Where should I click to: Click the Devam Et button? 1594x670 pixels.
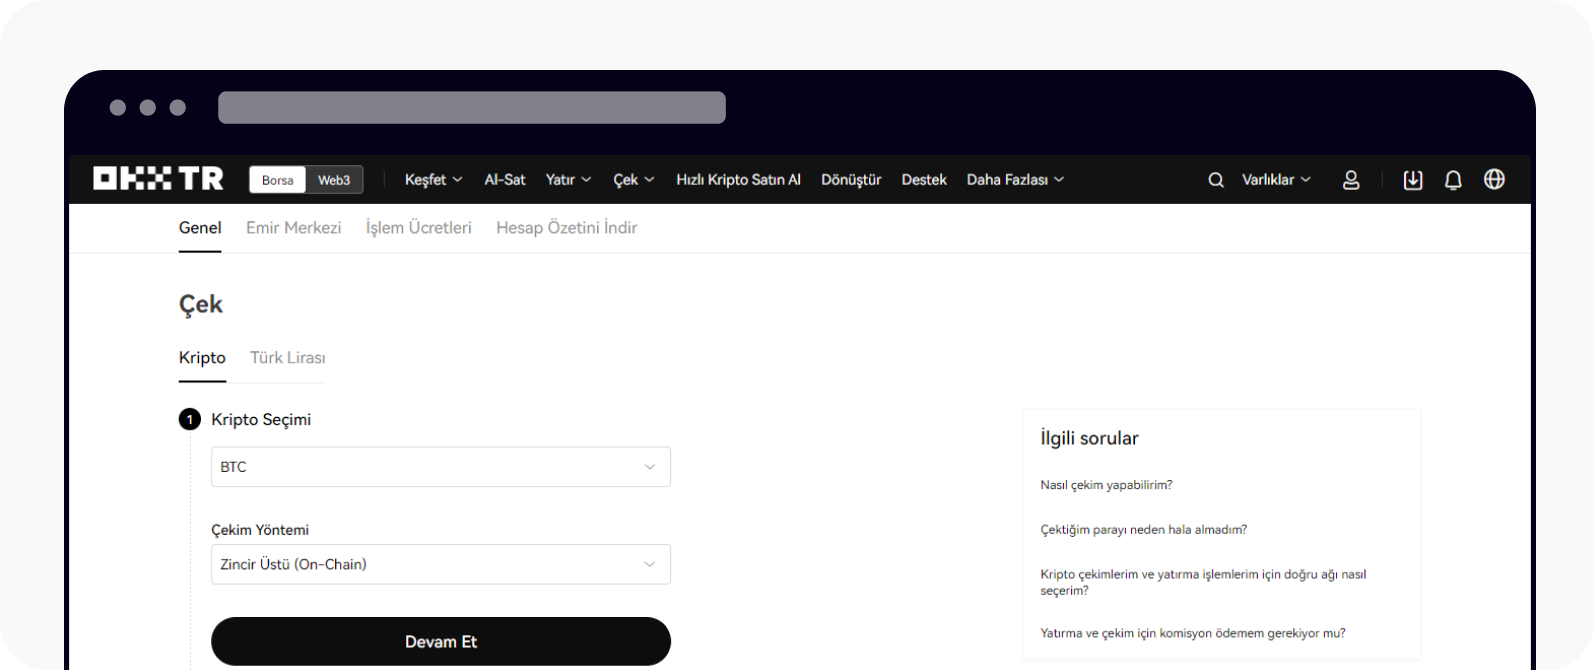(441, 642)
